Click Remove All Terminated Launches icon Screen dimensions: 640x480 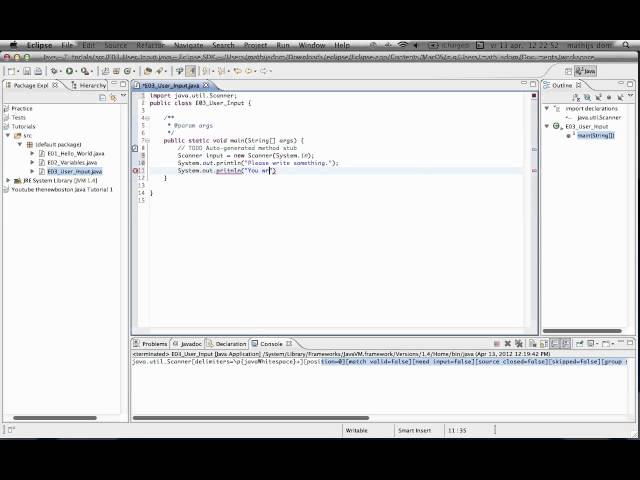point(519,344)
